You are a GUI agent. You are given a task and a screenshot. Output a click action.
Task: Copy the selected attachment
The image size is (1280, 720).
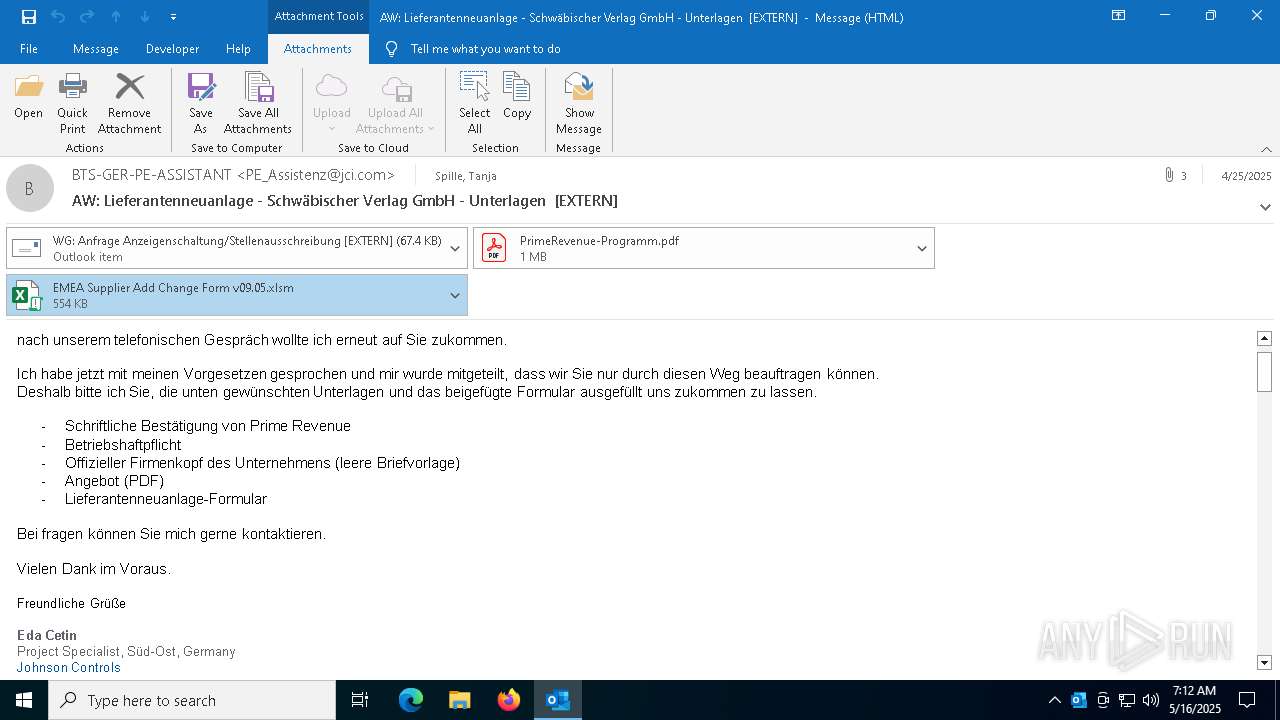coord(517,97)
